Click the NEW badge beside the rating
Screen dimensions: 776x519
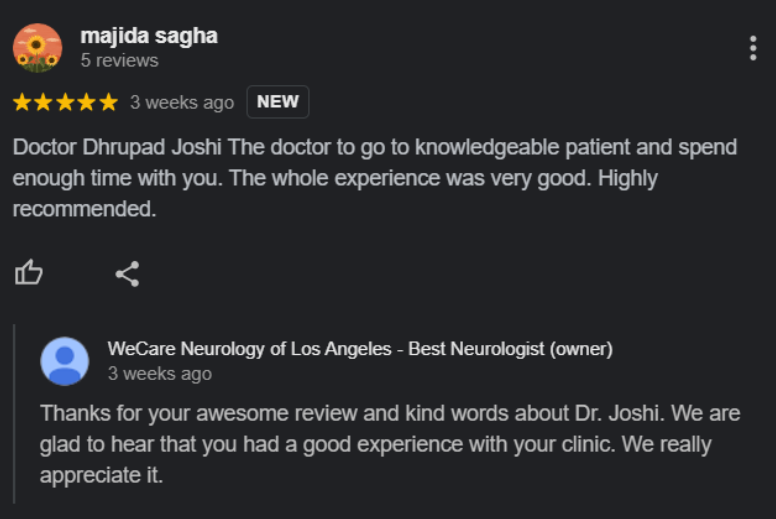click(x=277, y=102)
